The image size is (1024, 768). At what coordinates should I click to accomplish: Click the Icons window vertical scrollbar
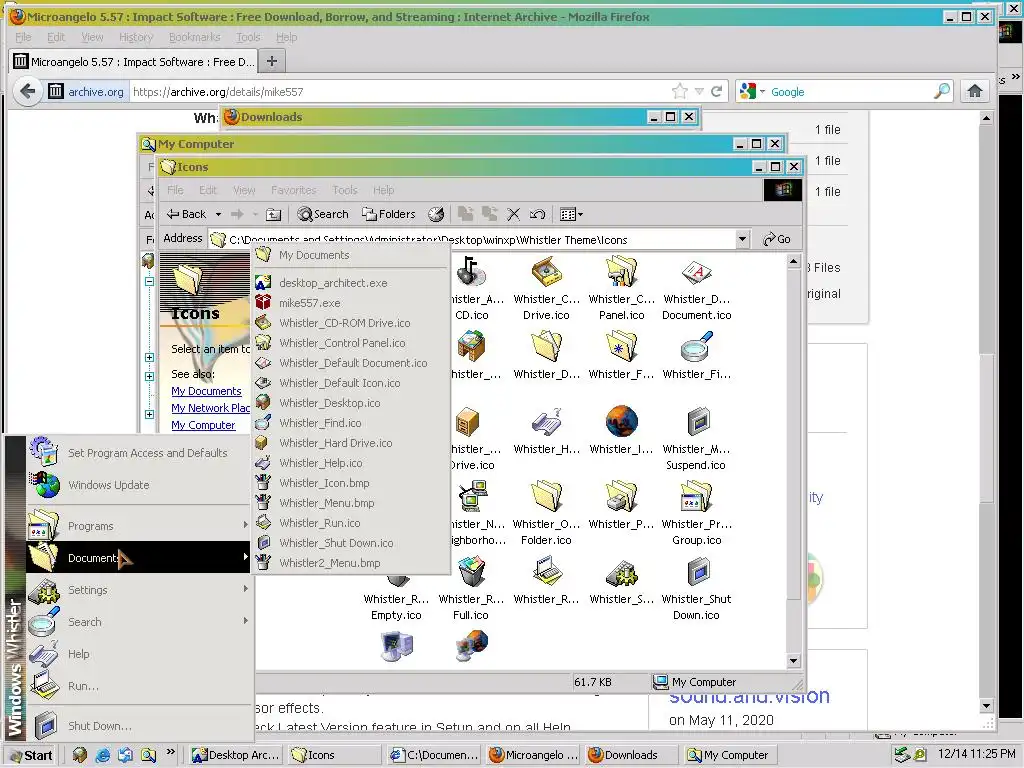tap(793, 460)
